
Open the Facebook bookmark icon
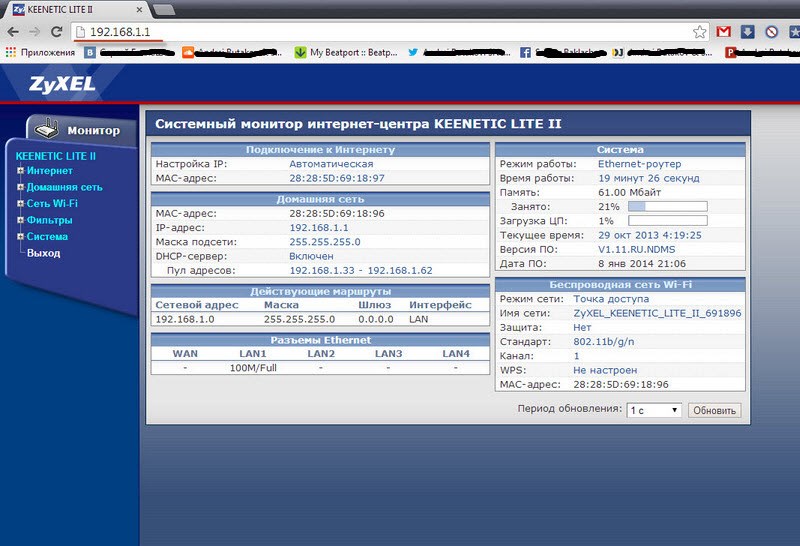525,52
